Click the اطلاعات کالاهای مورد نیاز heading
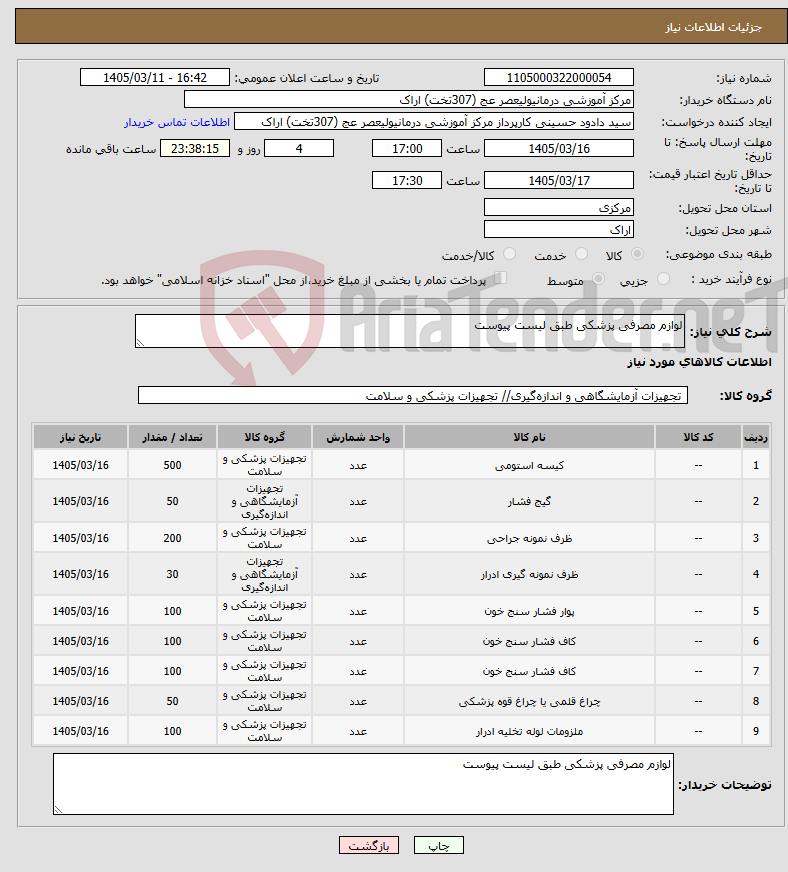 (699, 362)
